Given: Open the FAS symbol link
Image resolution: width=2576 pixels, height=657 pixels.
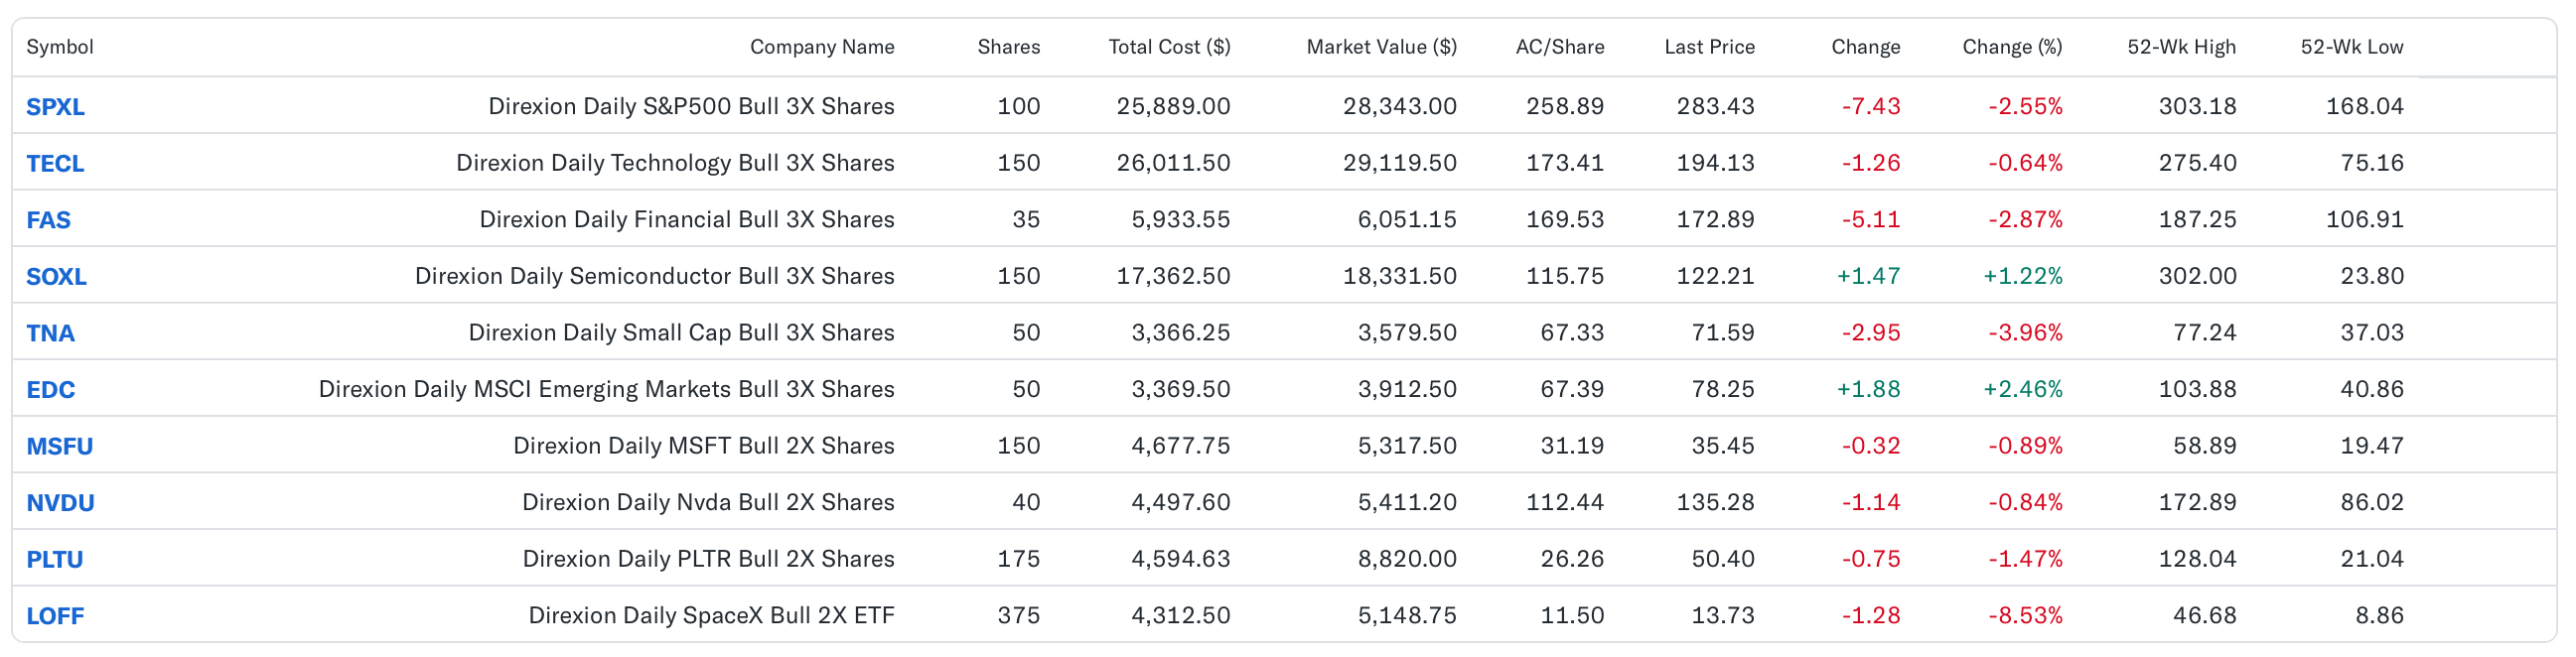Looking at the screenshot, I should pos(48,220).
